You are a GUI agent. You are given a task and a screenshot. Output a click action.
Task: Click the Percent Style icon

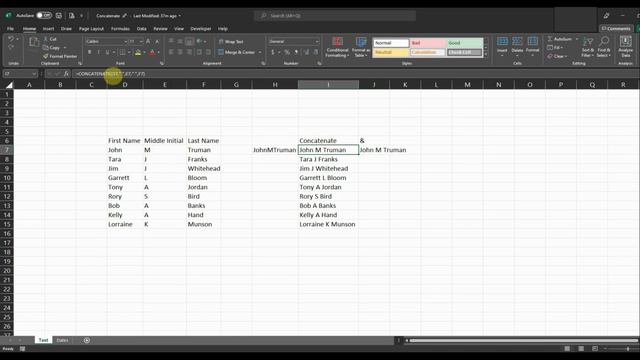[287, 52]
